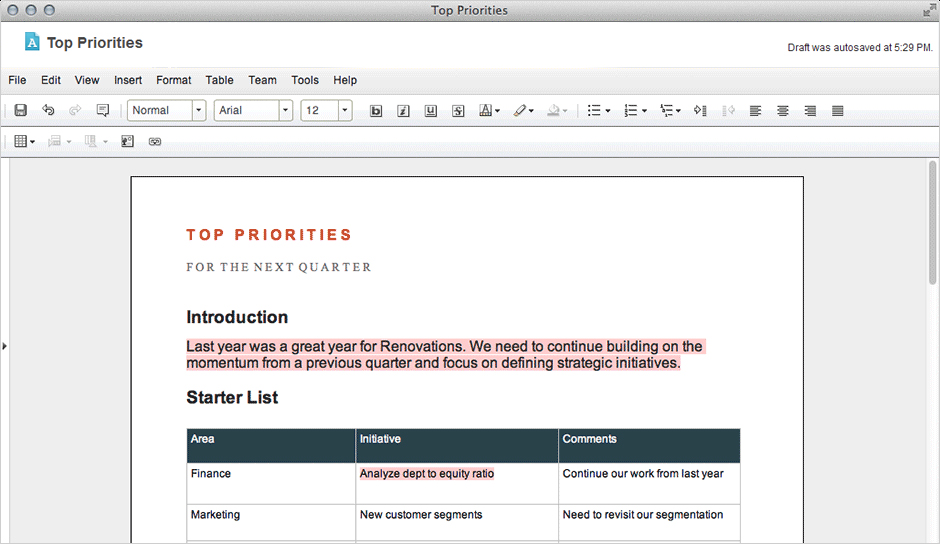This screenshot has width=940, height=544.
Task: Justify the paragraph text
Action: coord(838,111)
